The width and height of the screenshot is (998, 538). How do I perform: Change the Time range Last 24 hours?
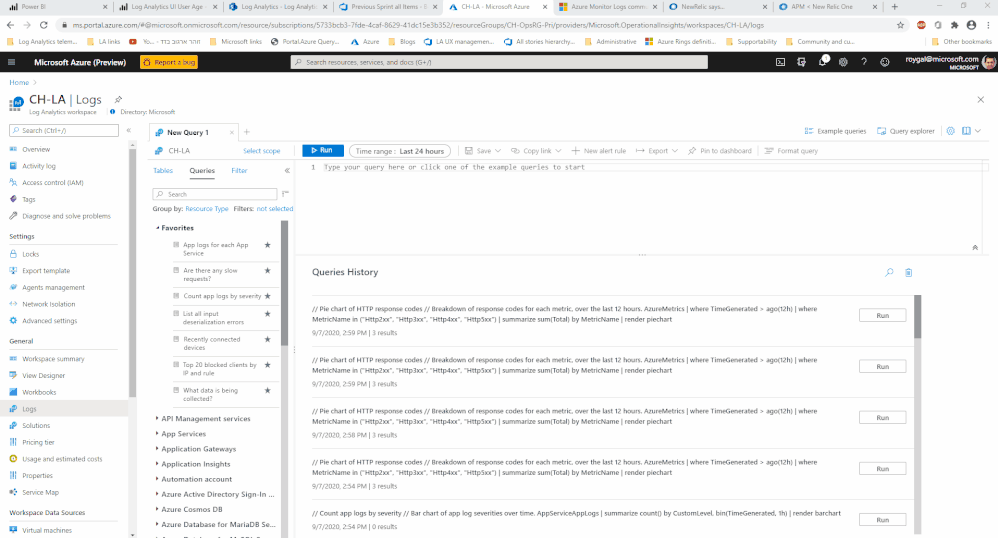coord(400,151)
